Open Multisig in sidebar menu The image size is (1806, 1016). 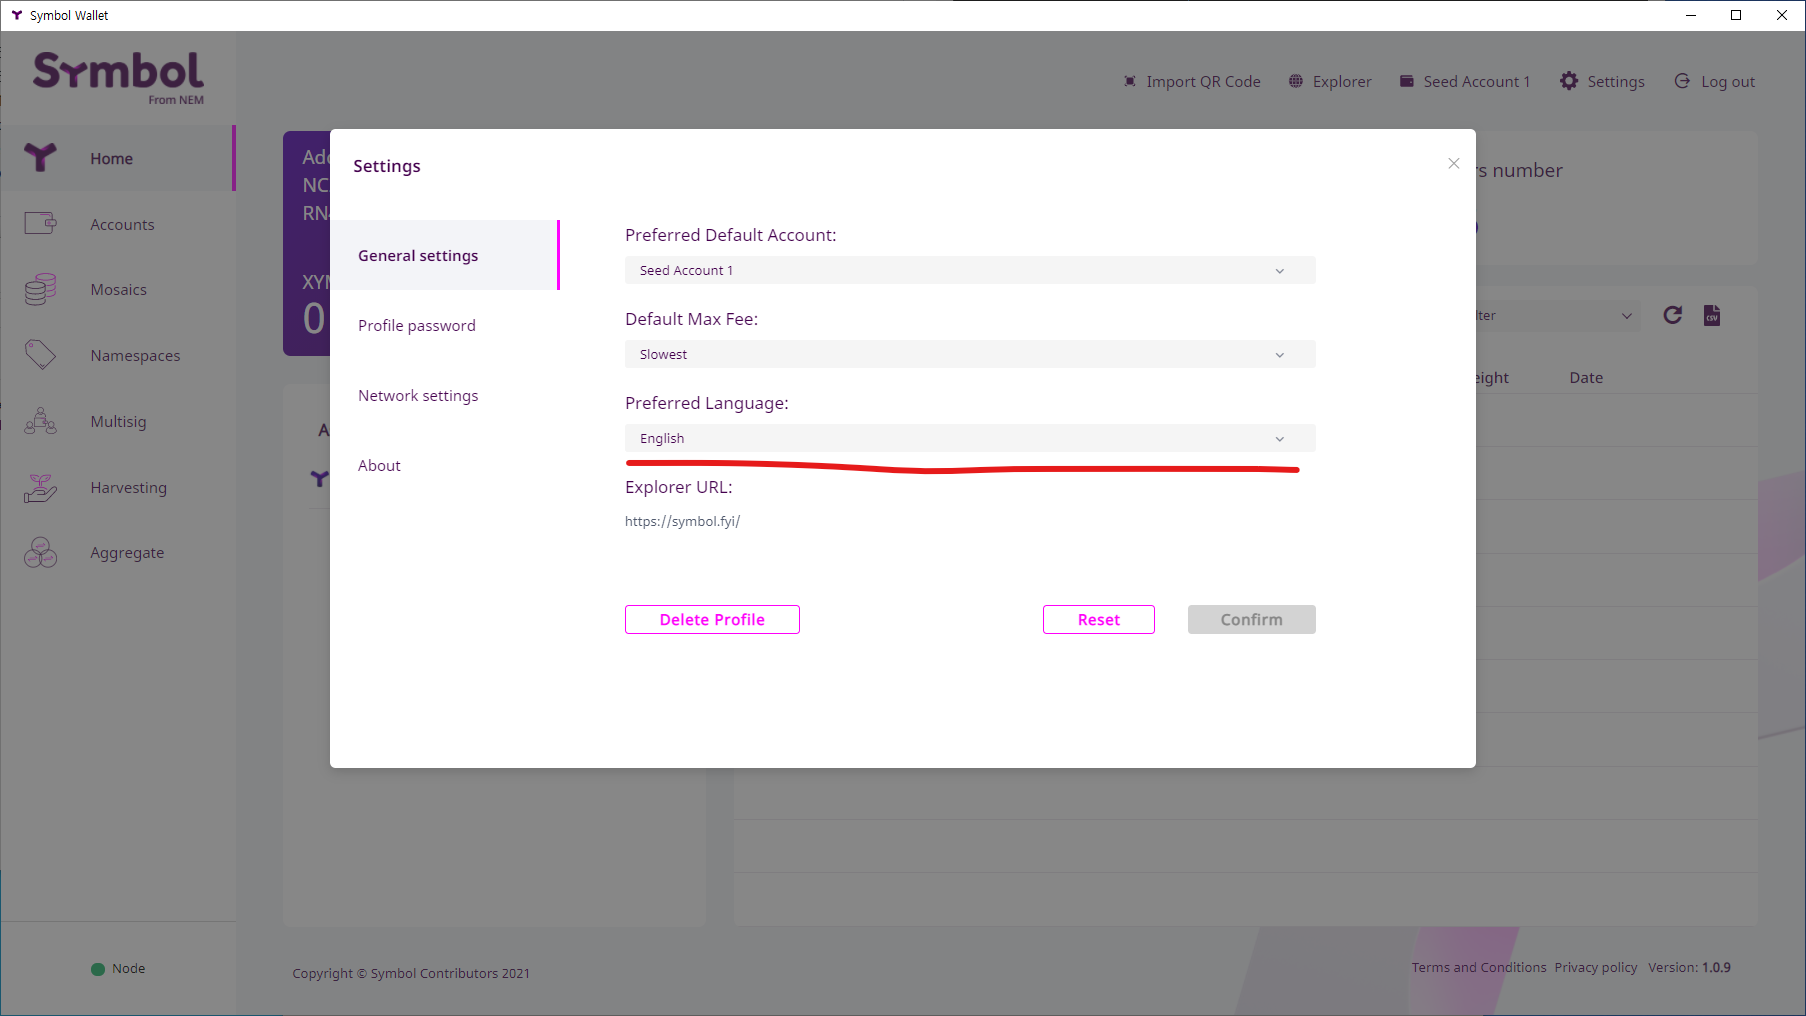(x=118, y=421)
